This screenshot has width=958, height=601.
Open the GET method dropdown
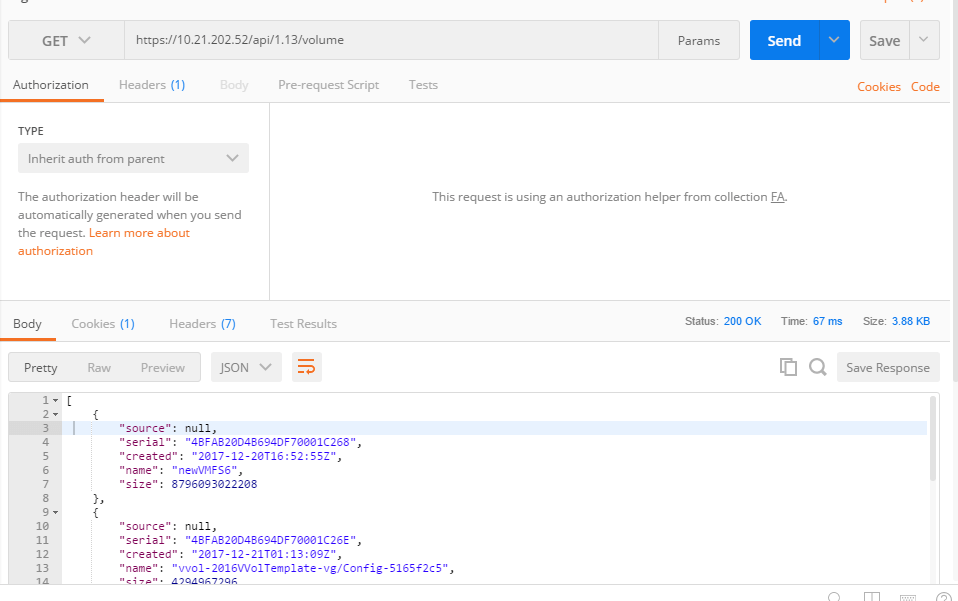tap(66, 40)
